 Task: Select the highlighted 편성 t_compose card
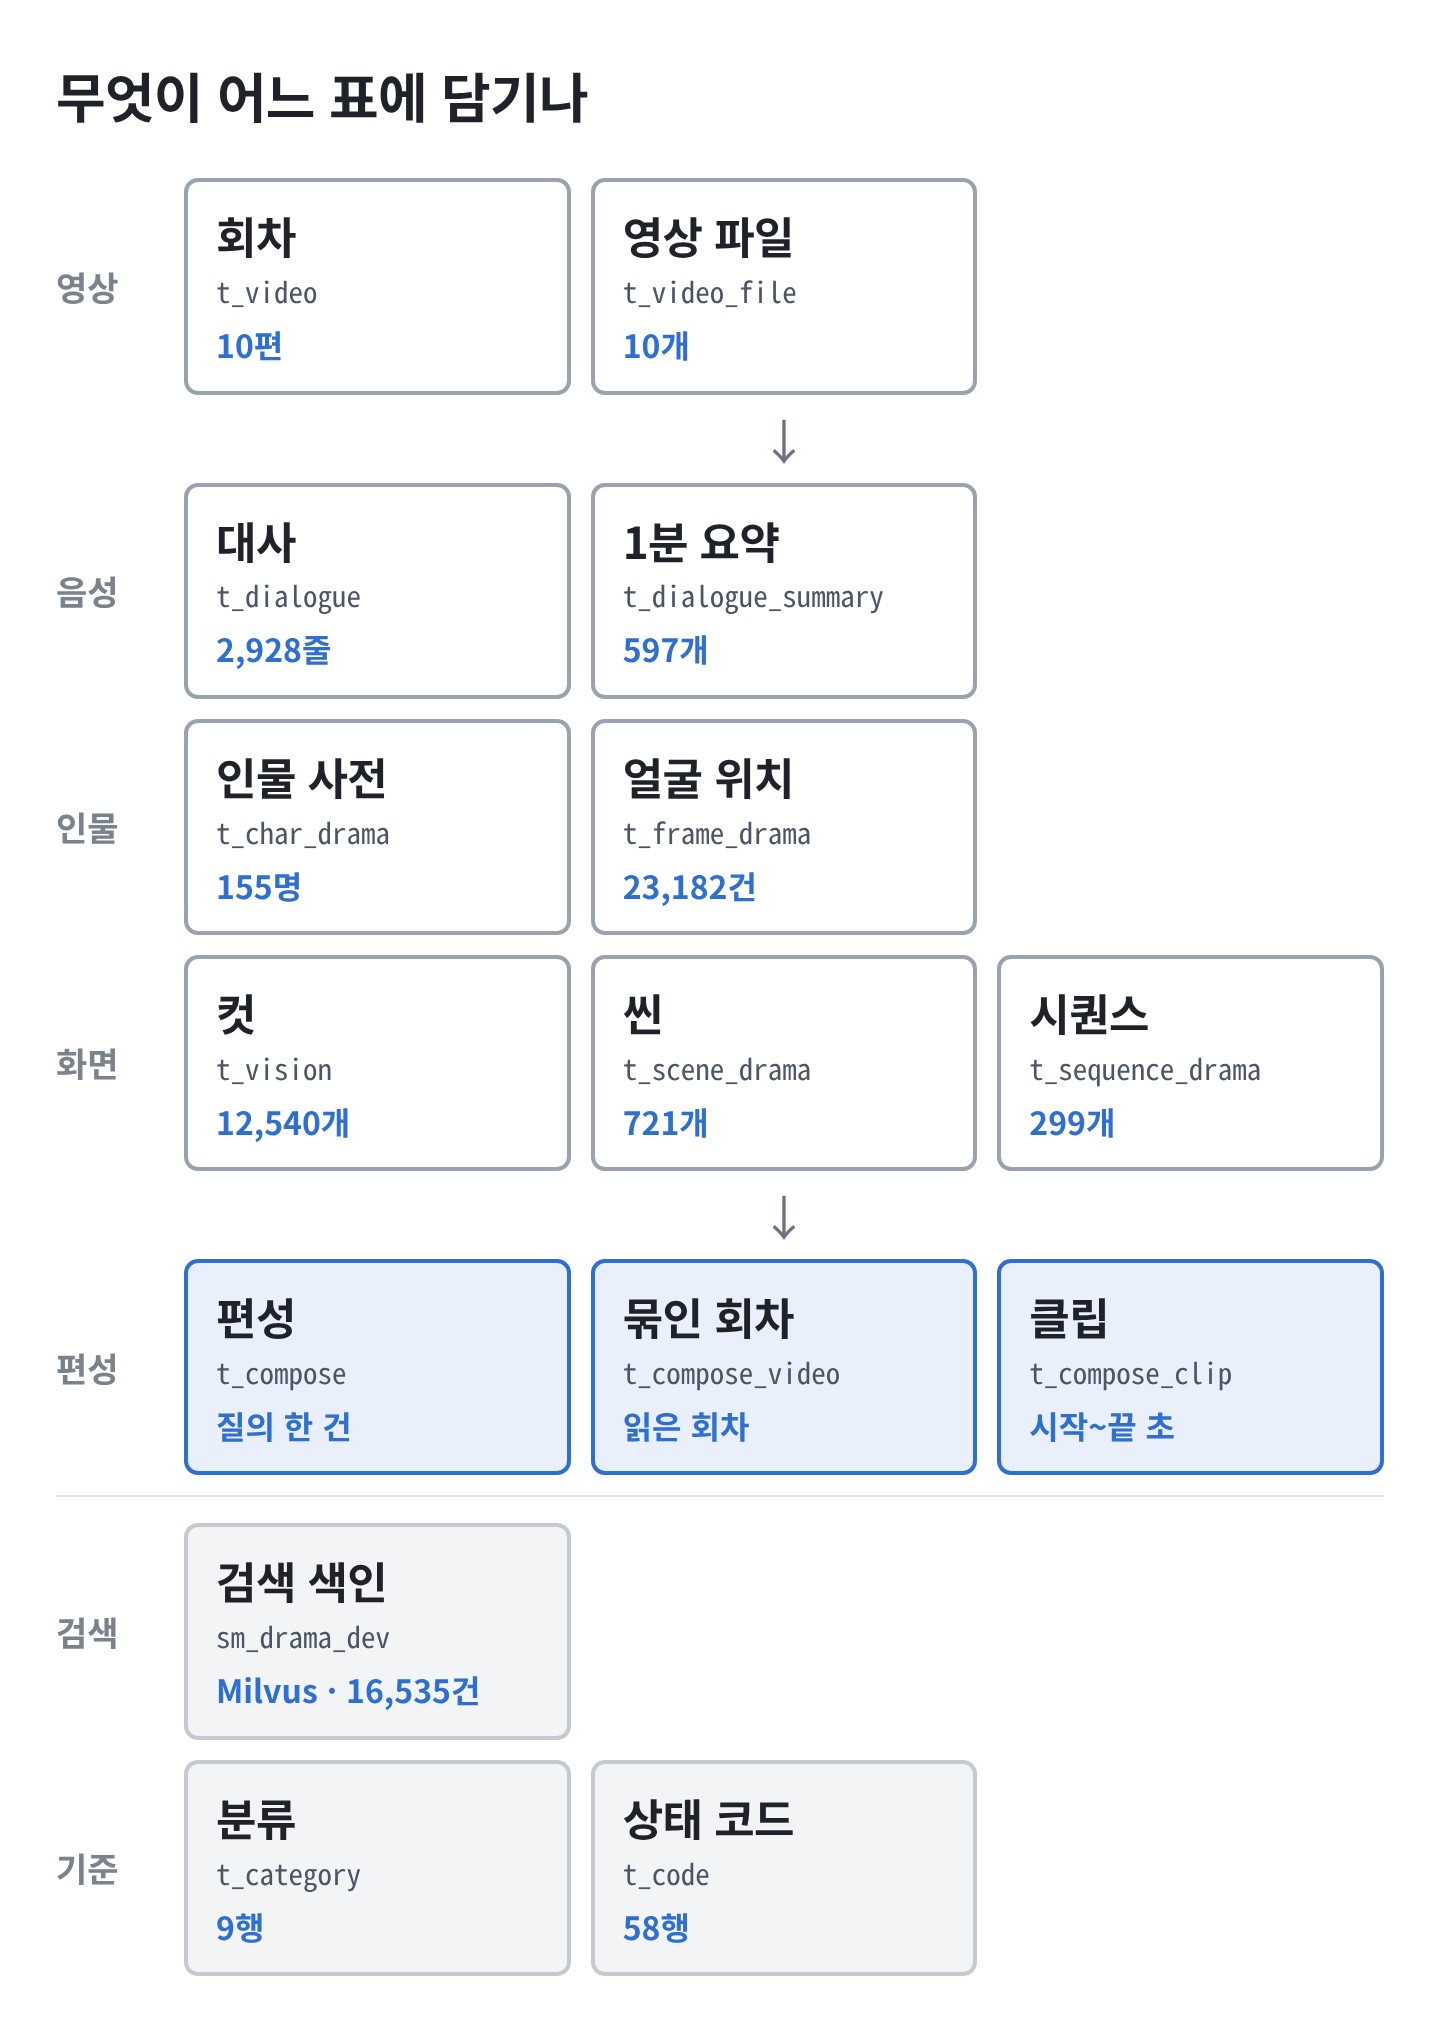[x=377, y=1367]
